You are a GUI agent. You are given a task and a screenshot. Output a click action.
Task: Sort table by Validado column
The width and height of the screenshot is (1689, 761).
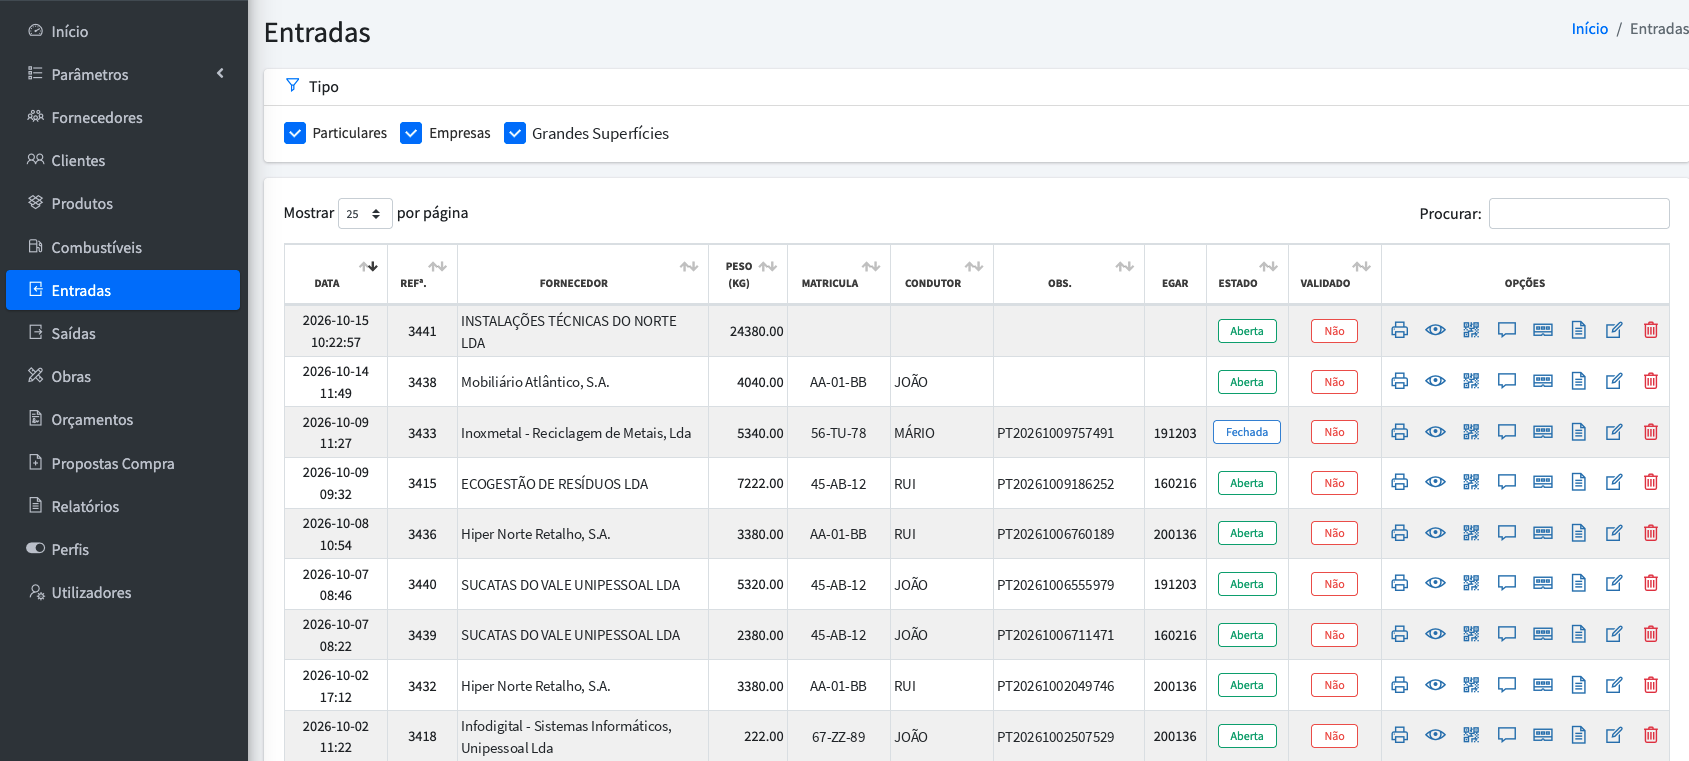[x=1335, y=274]
